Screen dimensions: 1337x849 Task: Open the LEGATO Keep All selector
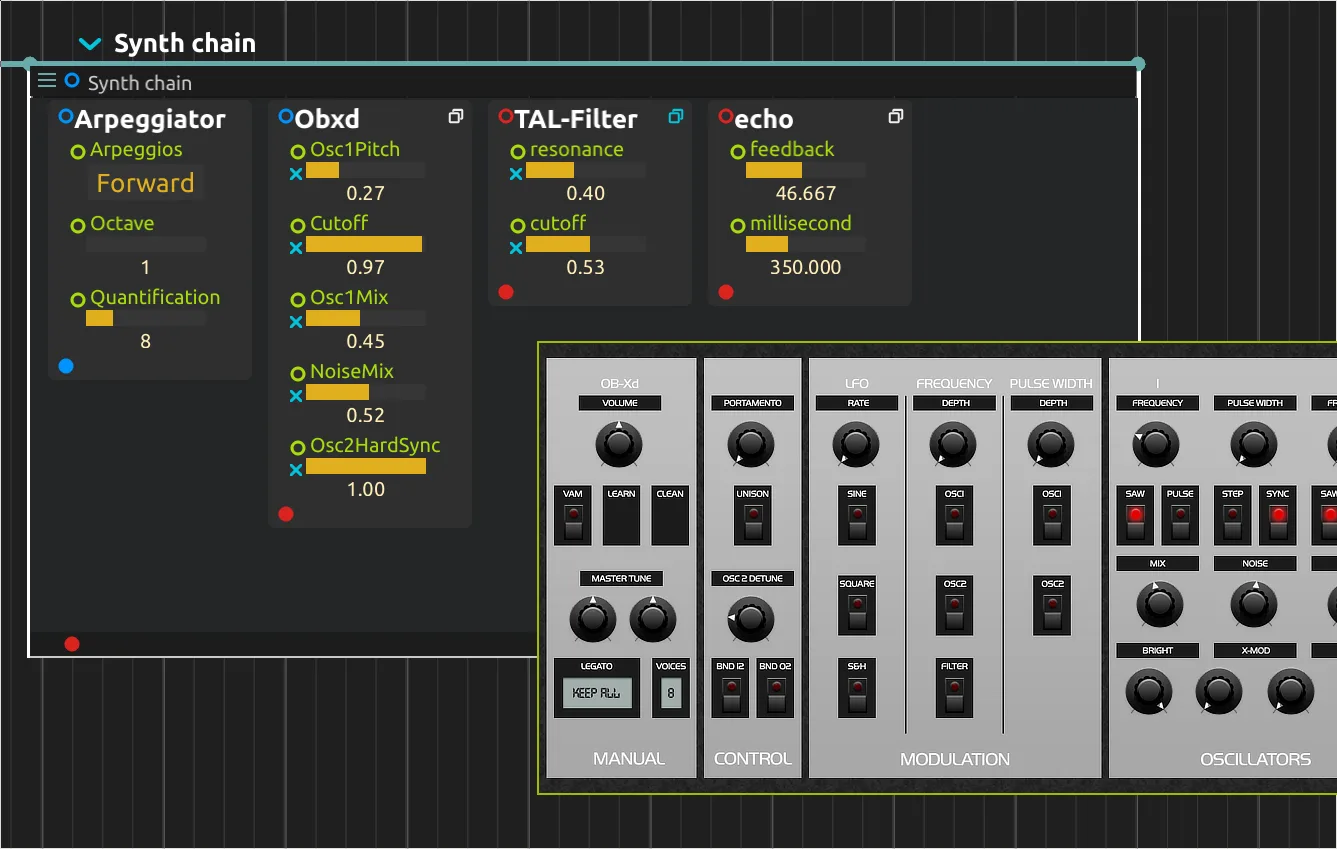(597, 693)
